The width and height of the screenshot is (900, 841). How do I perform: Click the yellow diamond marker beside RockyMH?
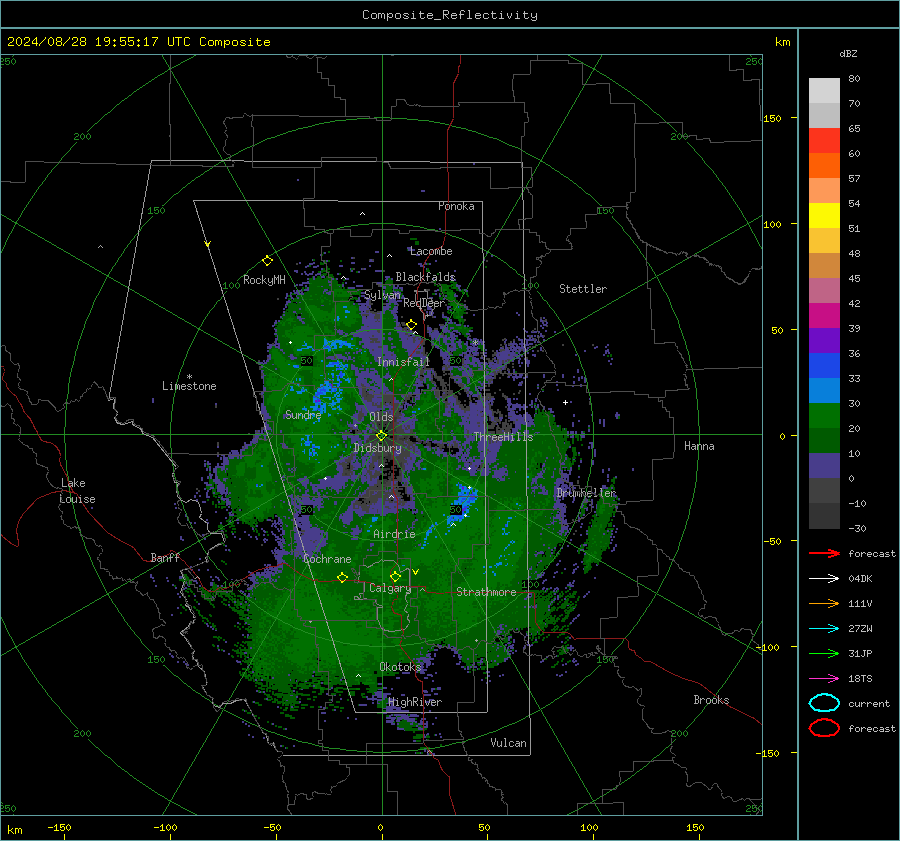[x=267, y=261]
